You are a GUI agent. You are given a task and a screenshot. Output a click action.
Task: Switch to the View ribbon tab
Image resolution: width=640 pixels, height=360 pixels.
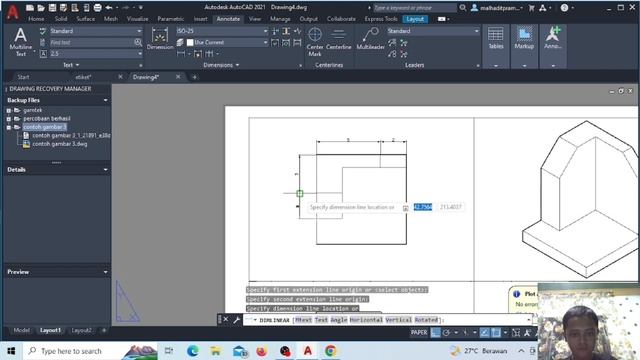pos(255,19)
